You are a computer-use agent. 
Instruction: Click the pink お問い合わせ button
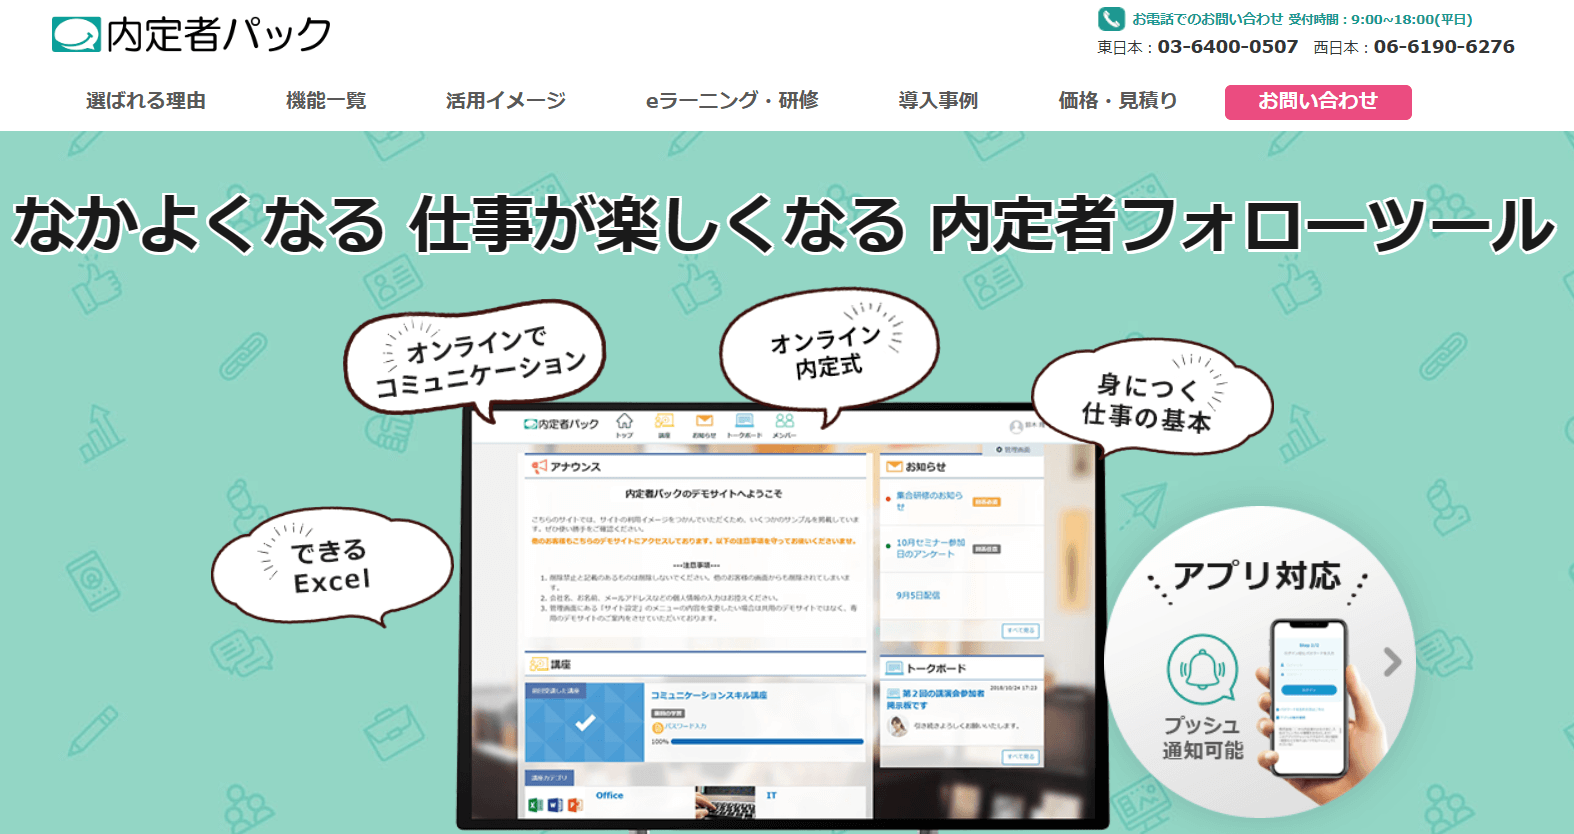pyautogui.click(x=1318, y=102)
